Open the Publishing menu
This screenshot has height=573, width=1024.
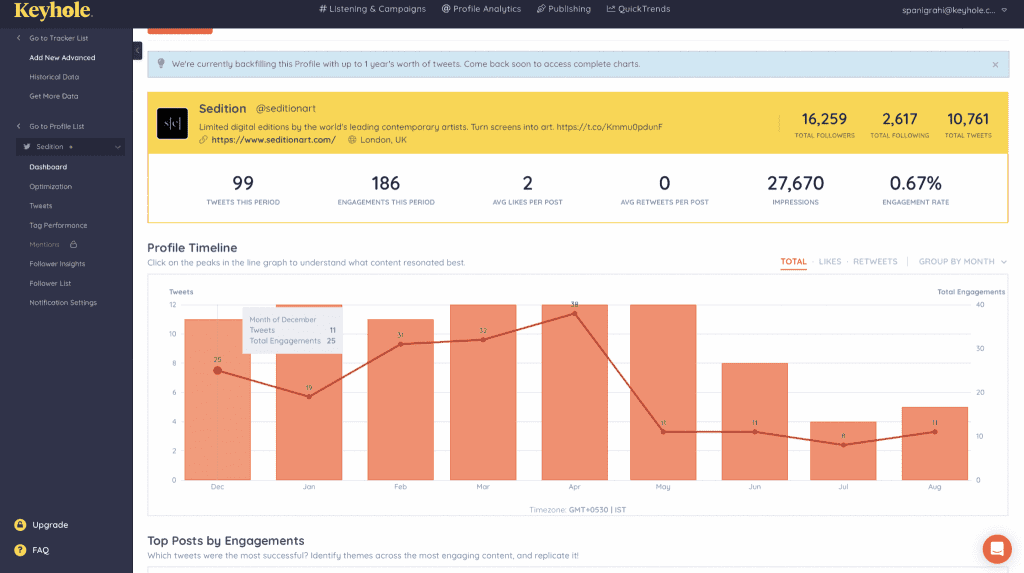(564, 9)
